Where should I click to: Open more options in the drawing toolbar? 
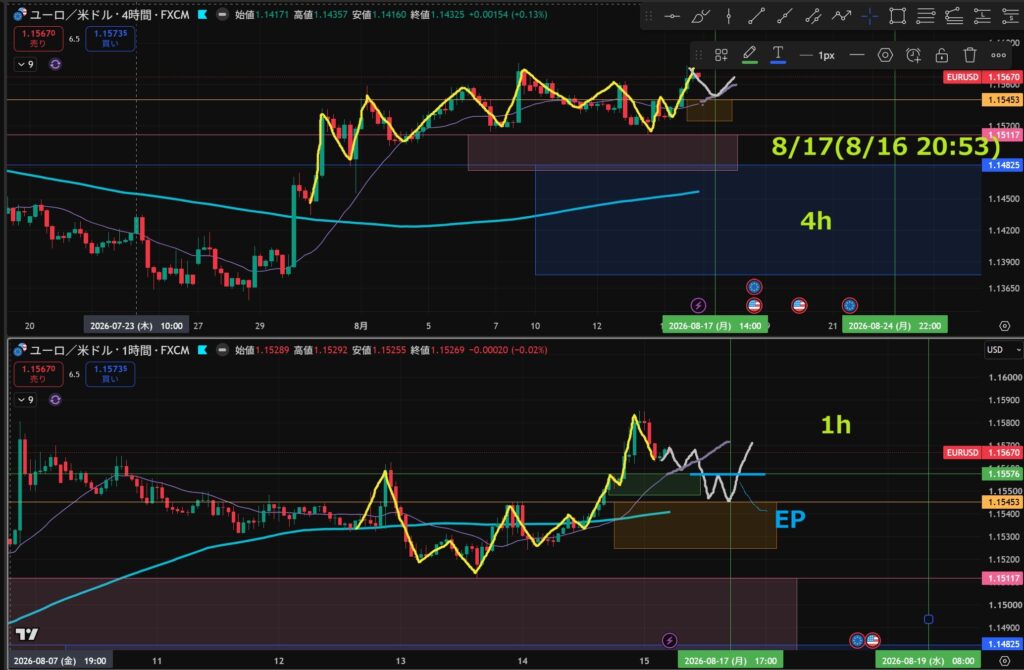pyautogui.click(x=999, y=56)
